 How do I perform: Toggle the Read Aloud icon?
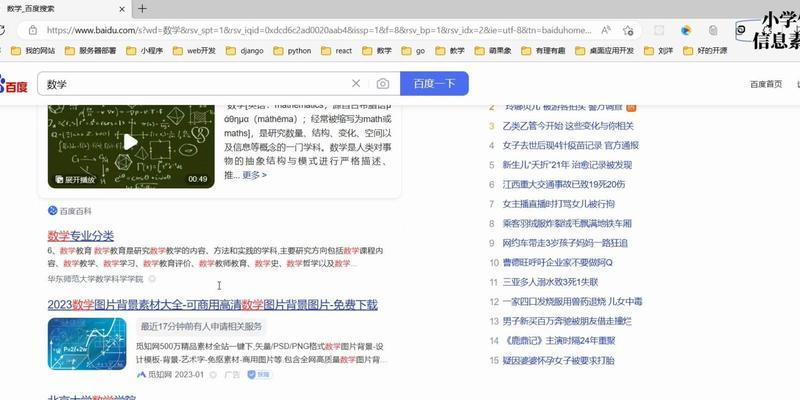[x=606, y=30]
